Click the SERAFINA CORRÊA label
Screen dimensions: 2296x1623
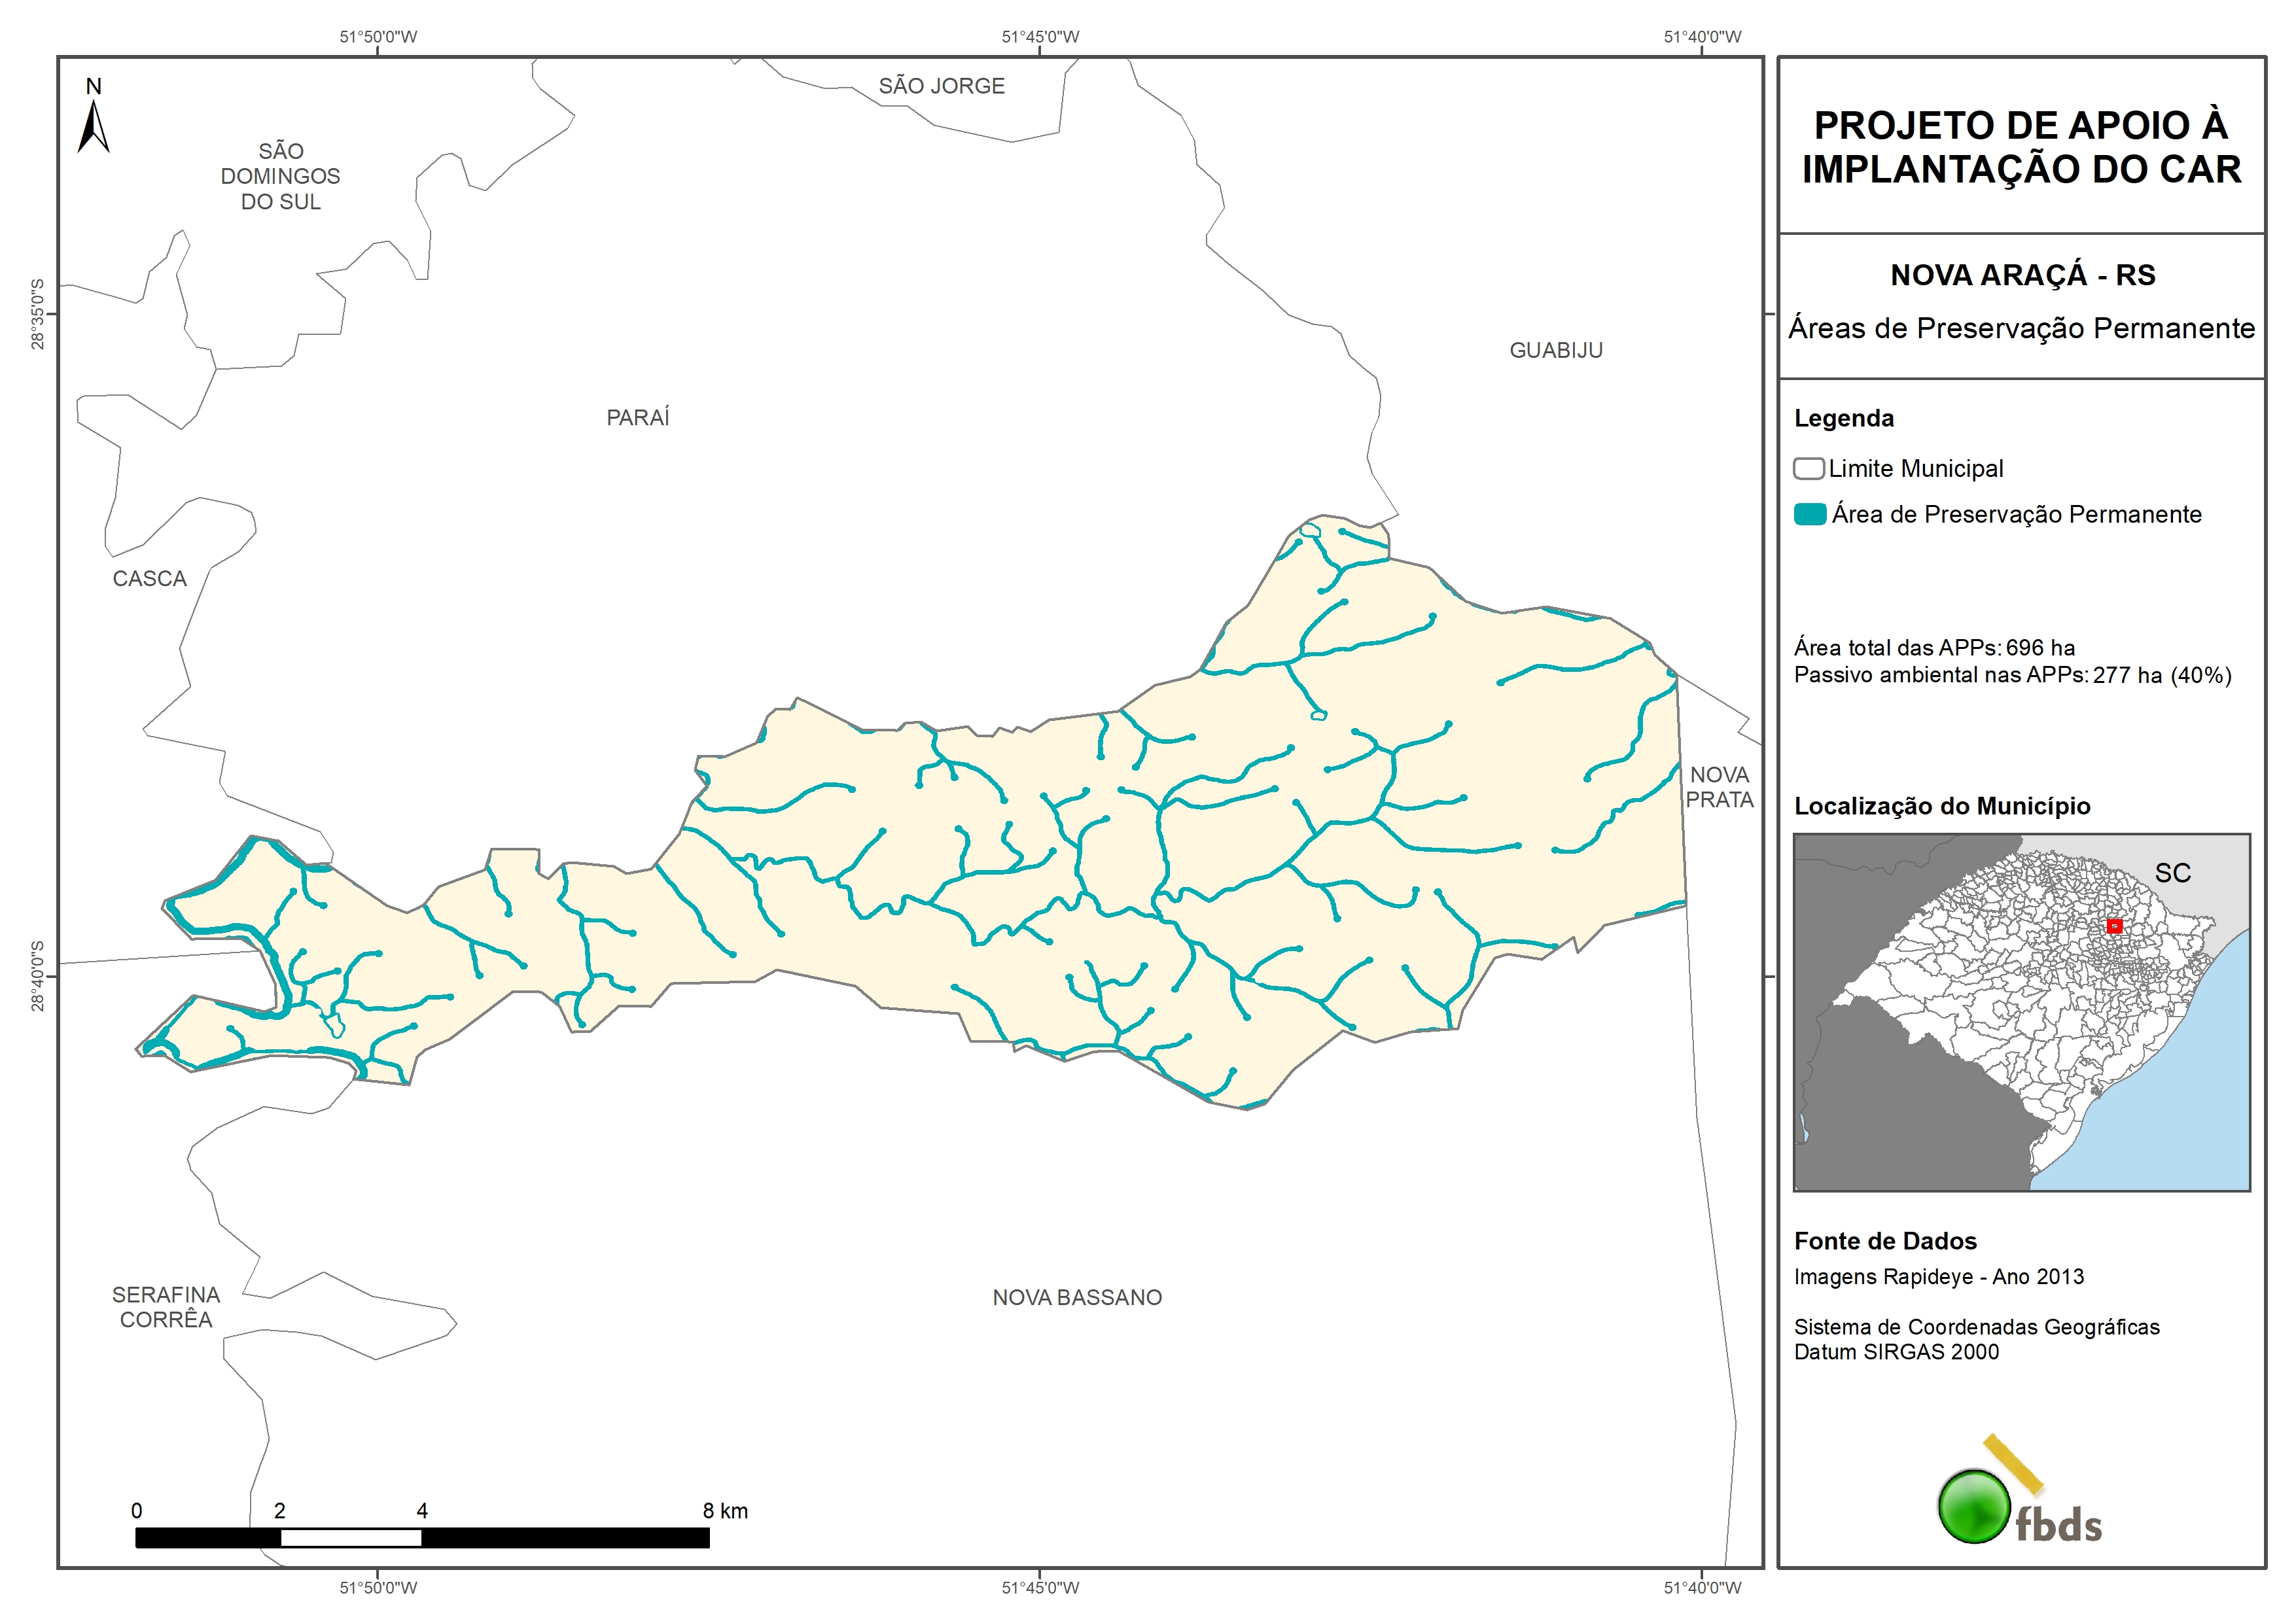166,1306
